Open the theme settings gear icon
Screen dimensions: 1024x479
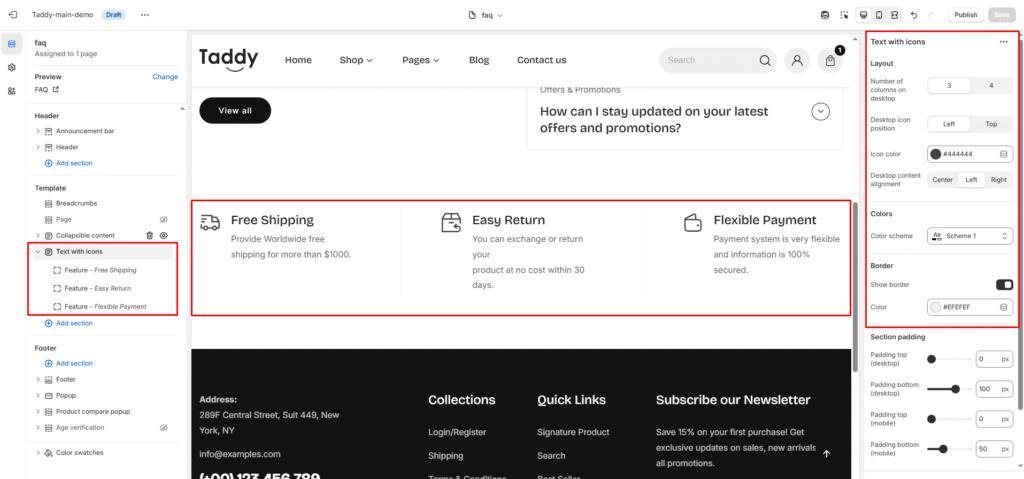[x=12, y=67]
